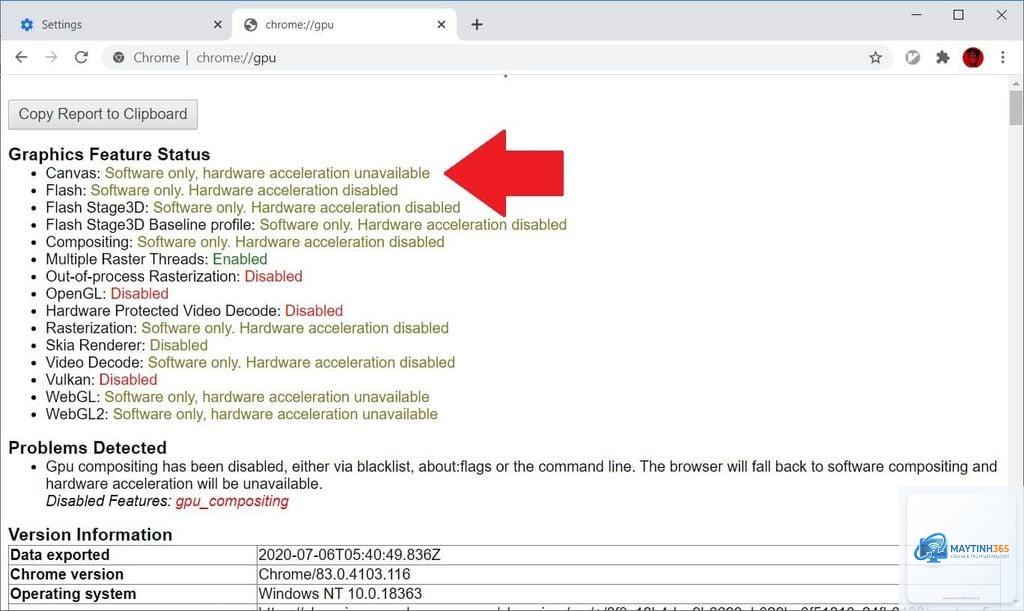Close the Chrome window

click(x=1001, y=14)
